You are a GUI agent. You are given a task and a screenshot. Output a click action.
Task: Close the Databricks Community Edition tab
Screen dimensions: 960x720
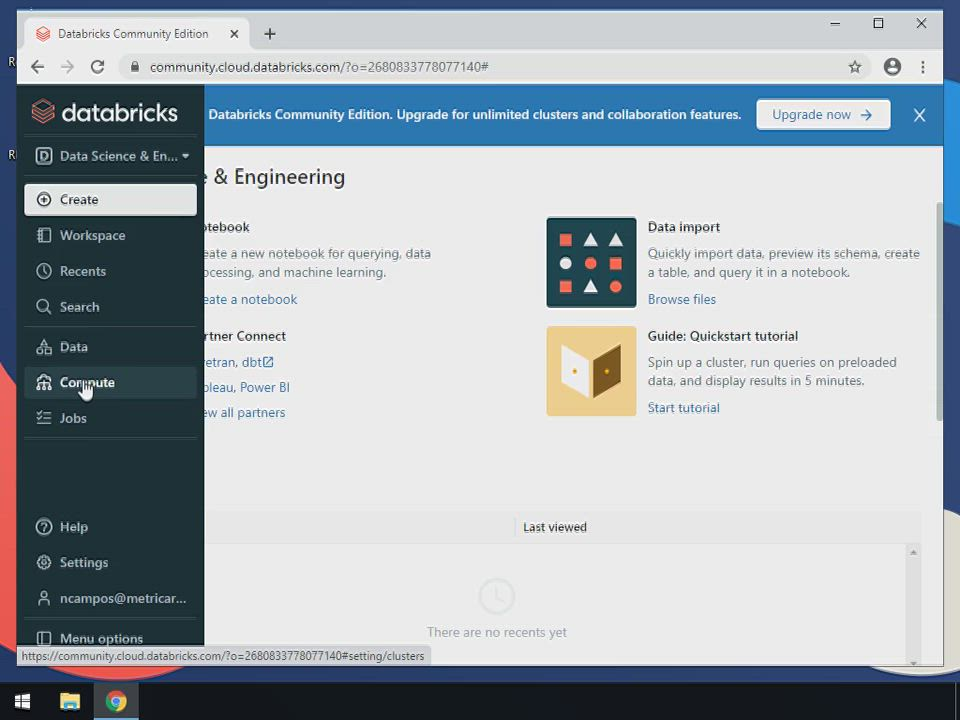click(234, 34)
